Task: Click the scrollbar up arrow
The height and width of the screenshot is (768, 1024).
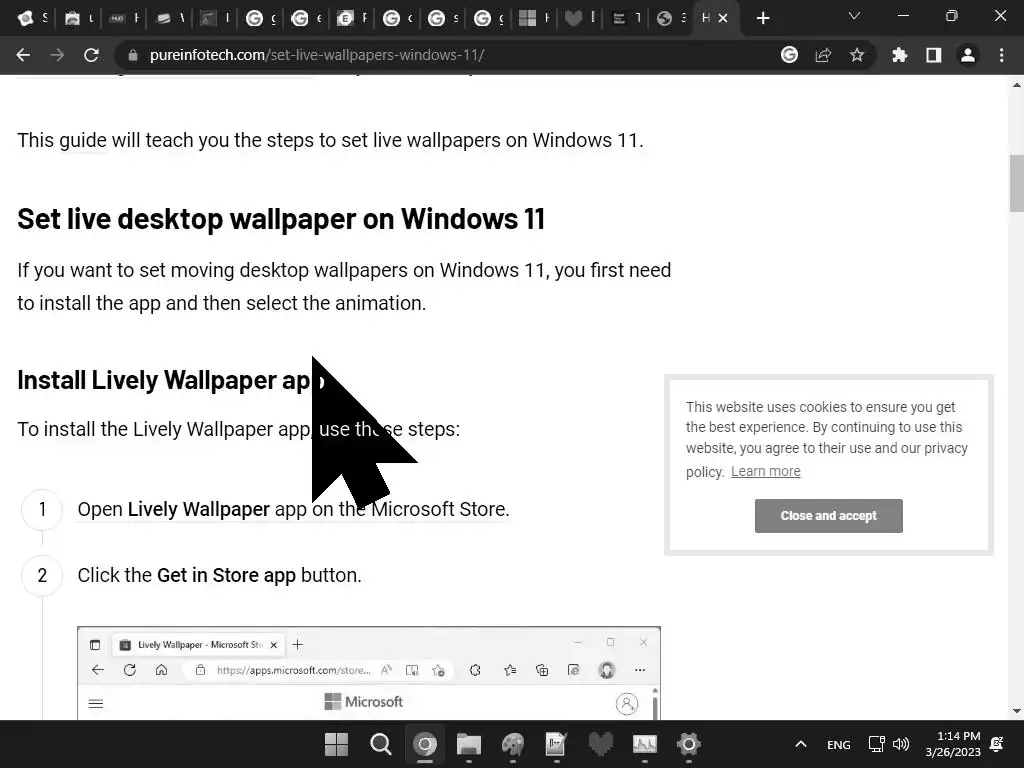Action: (x=1017, y=84)
